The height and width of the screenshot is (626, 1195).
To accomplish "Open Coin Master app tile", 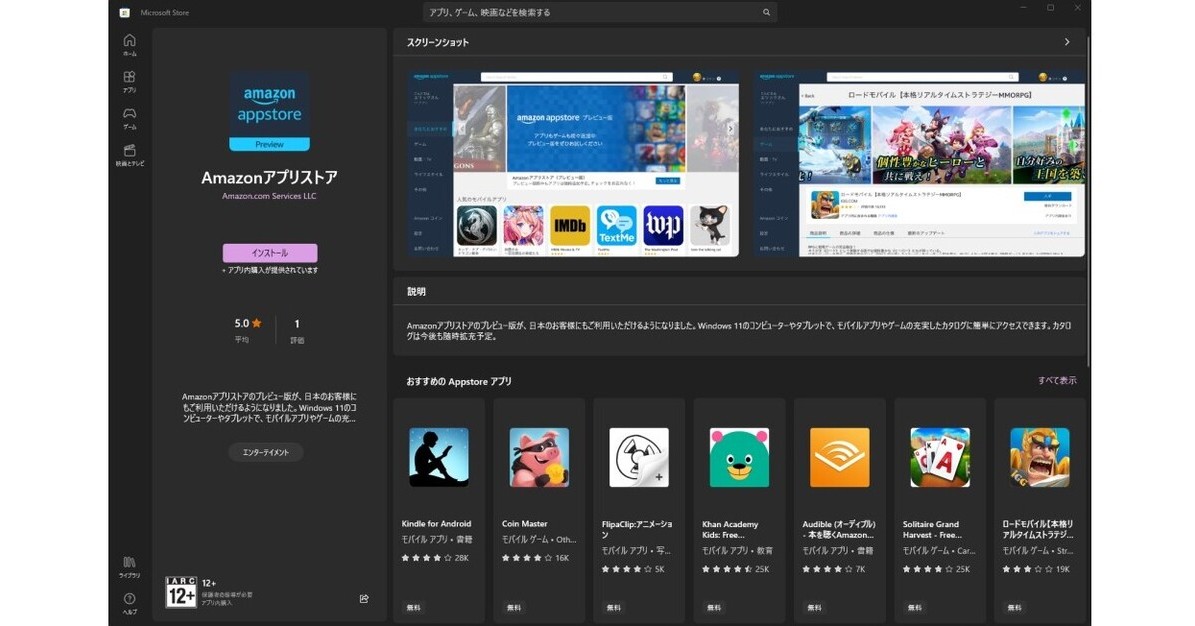I will [x=539, y=510].
